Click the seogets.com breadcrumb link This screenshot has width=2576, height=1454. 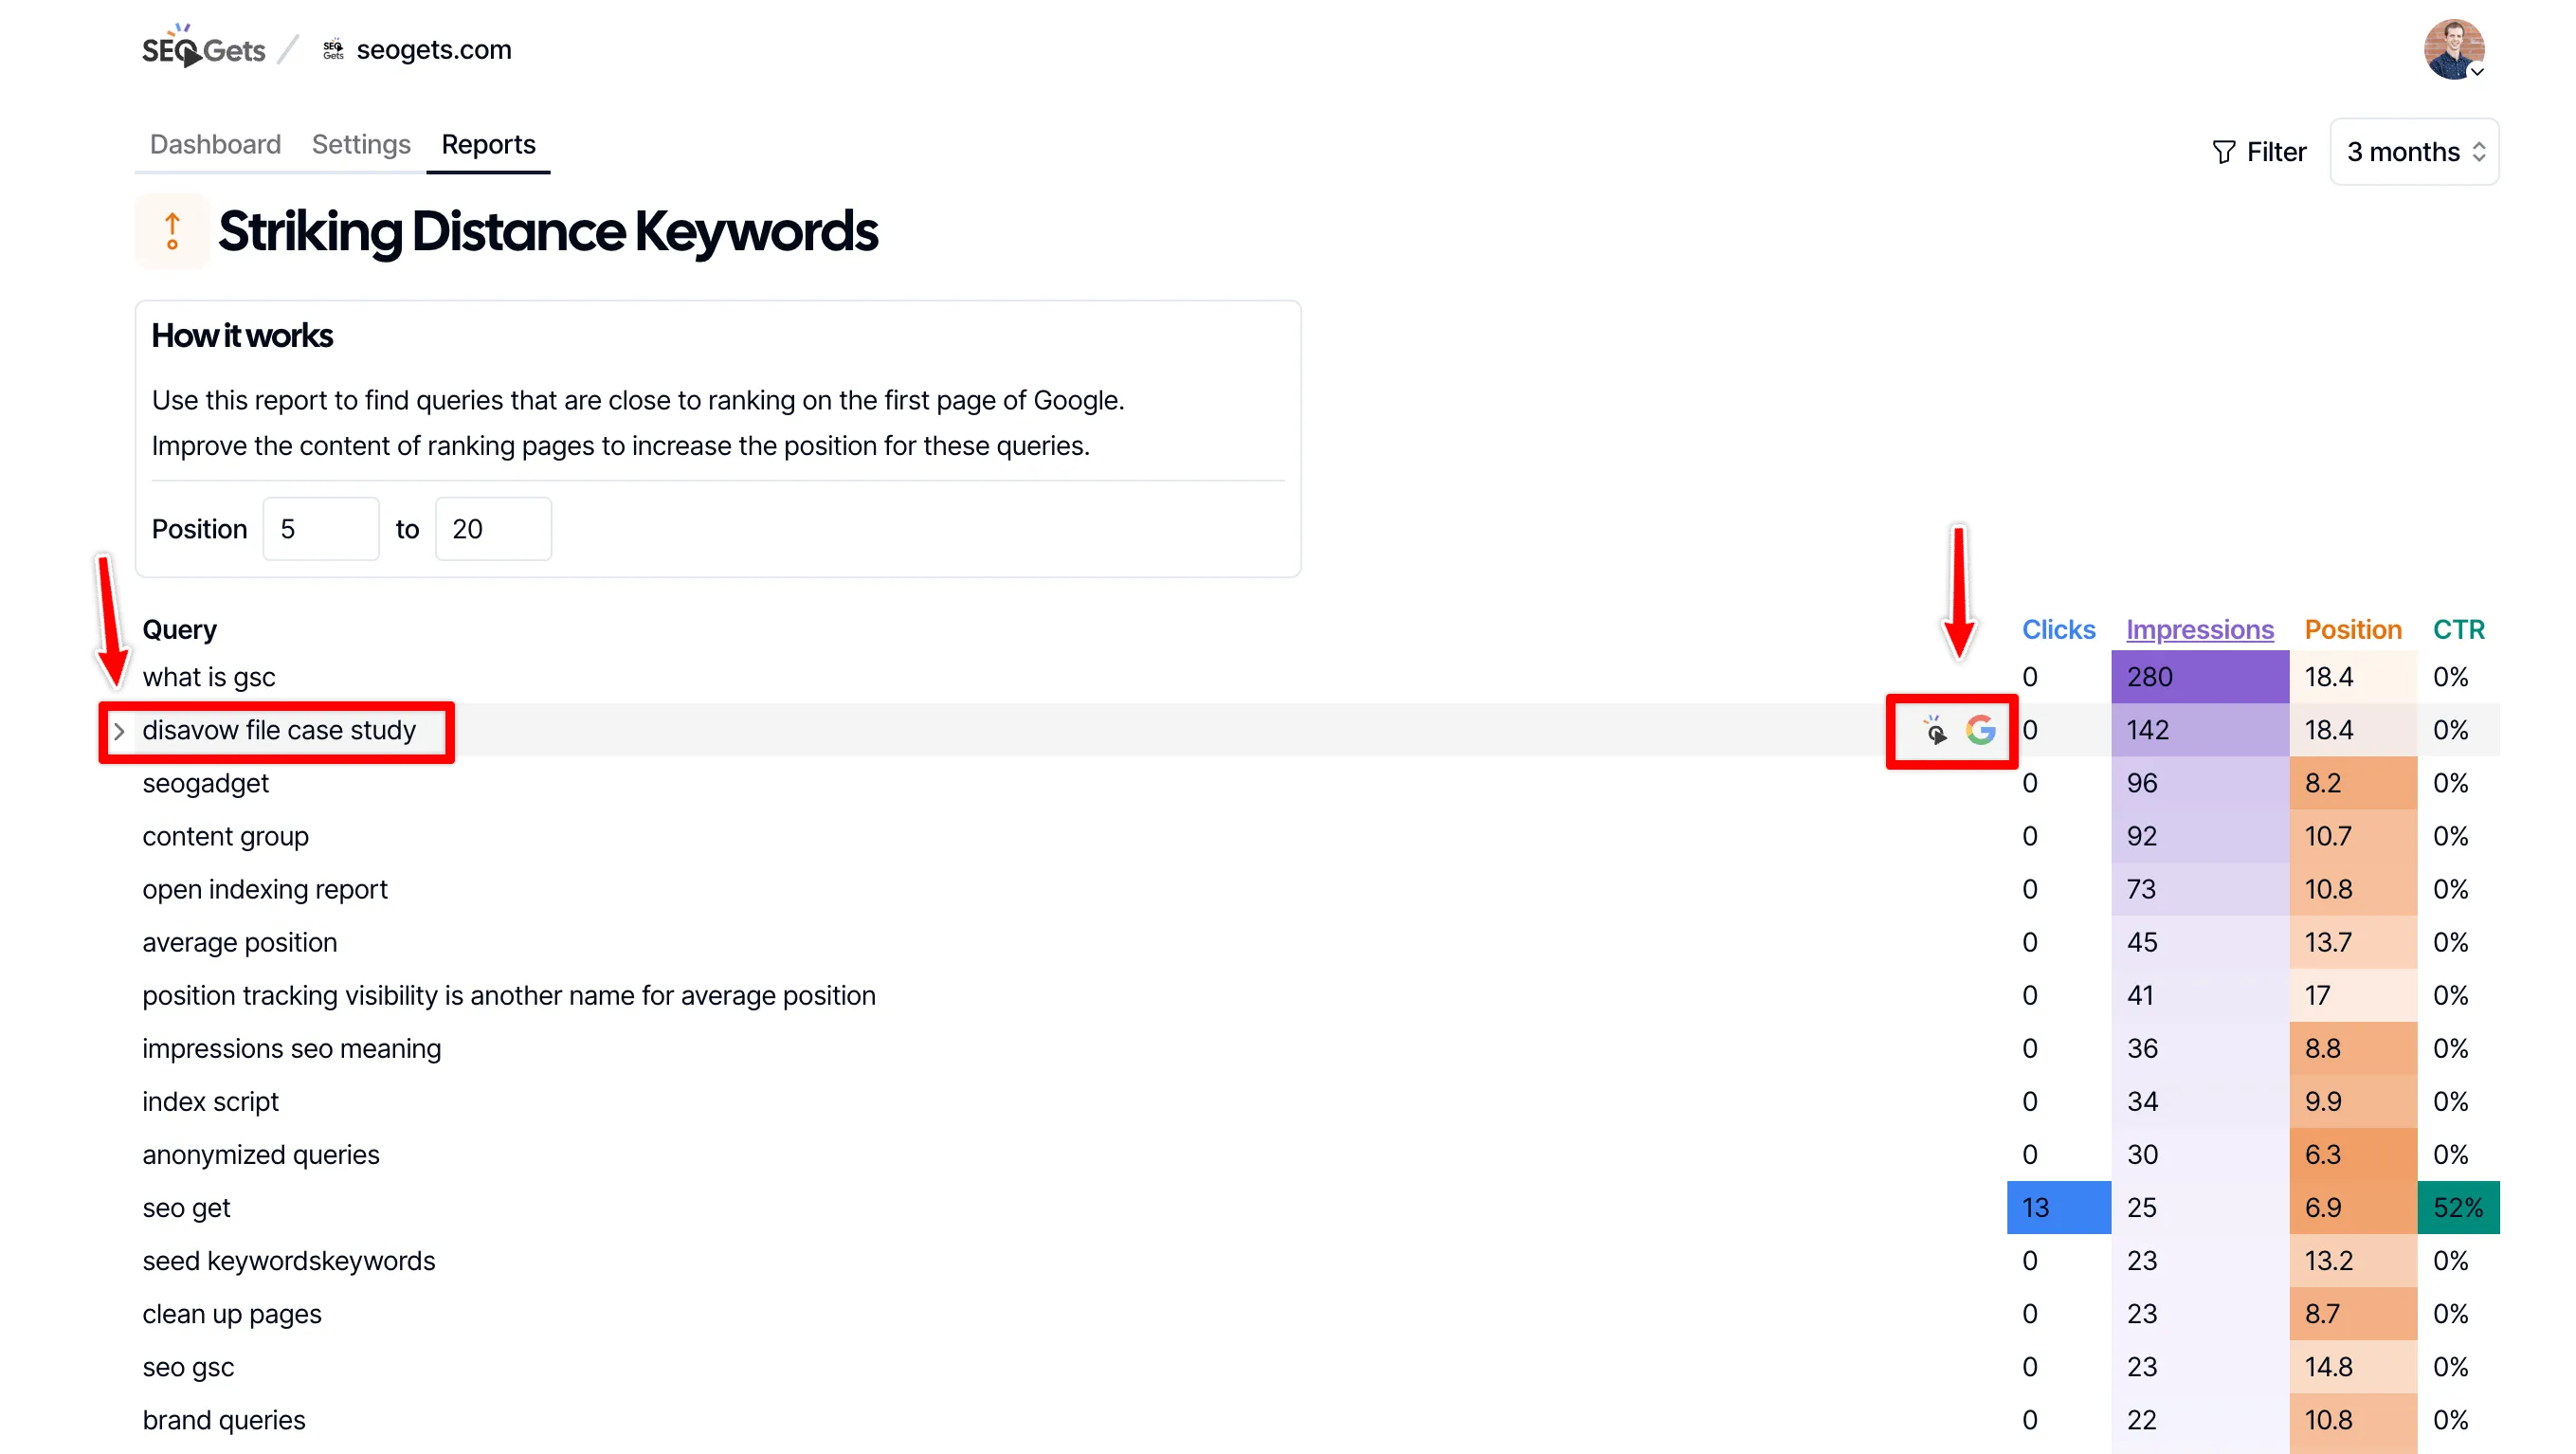click(434, 49)
